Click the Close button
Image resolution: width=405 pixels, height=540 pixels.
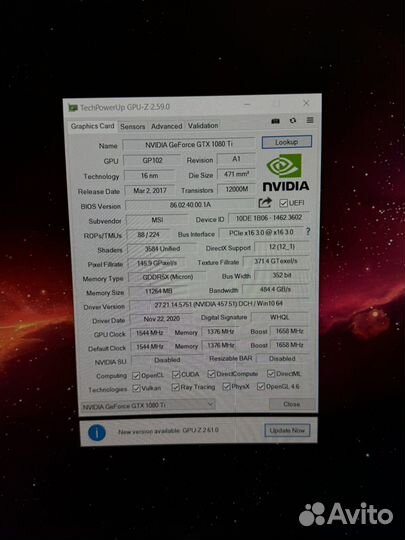[292, 404]
